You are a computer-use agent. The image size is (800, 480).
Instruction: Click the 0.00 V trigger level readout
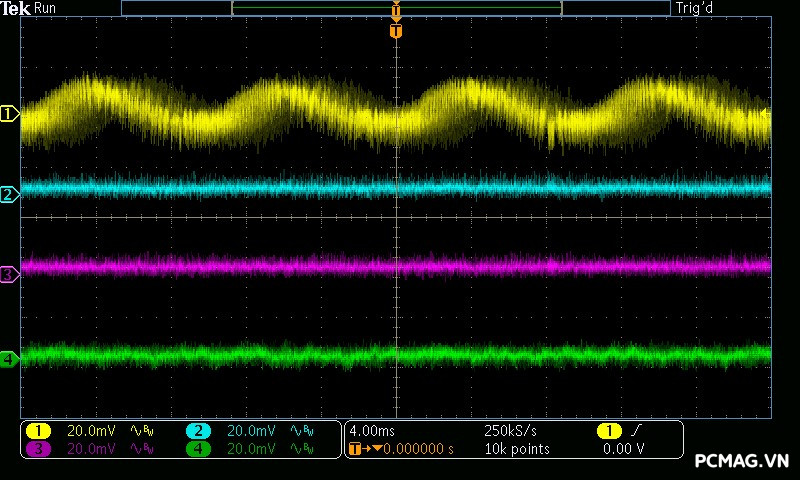(x=623, y=449)
